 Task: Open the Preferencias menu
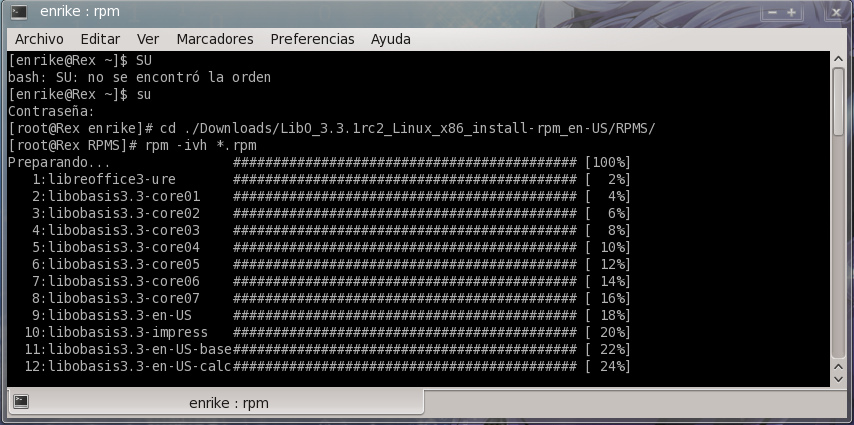tap(312, 39)
